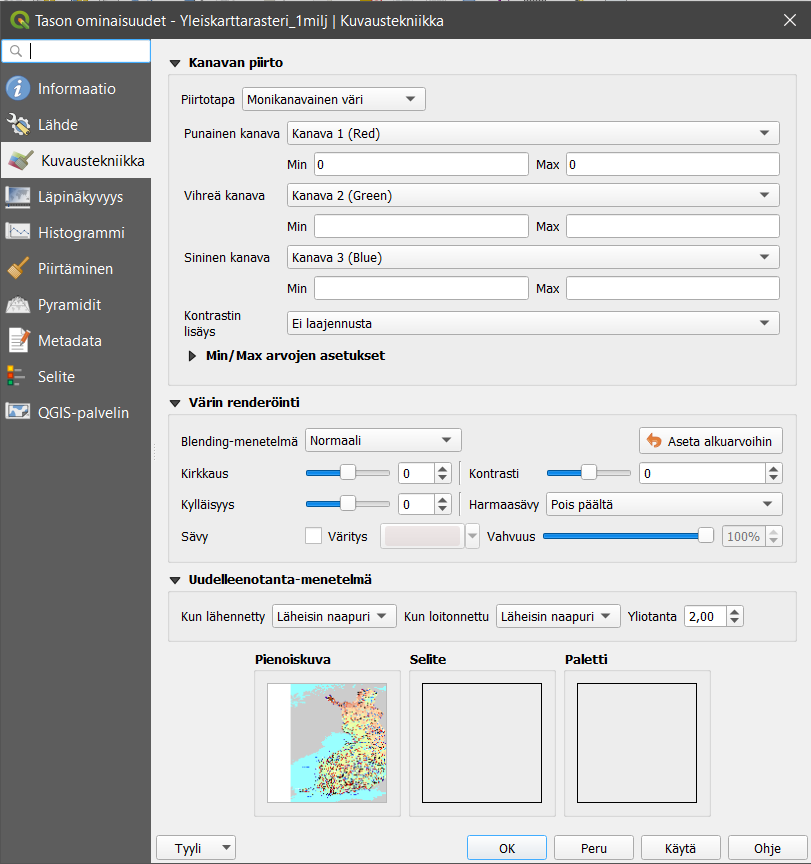Enable the Väritys checkbox
The width and height of the screenshot is (811, 864).
(x=313, y=536)
